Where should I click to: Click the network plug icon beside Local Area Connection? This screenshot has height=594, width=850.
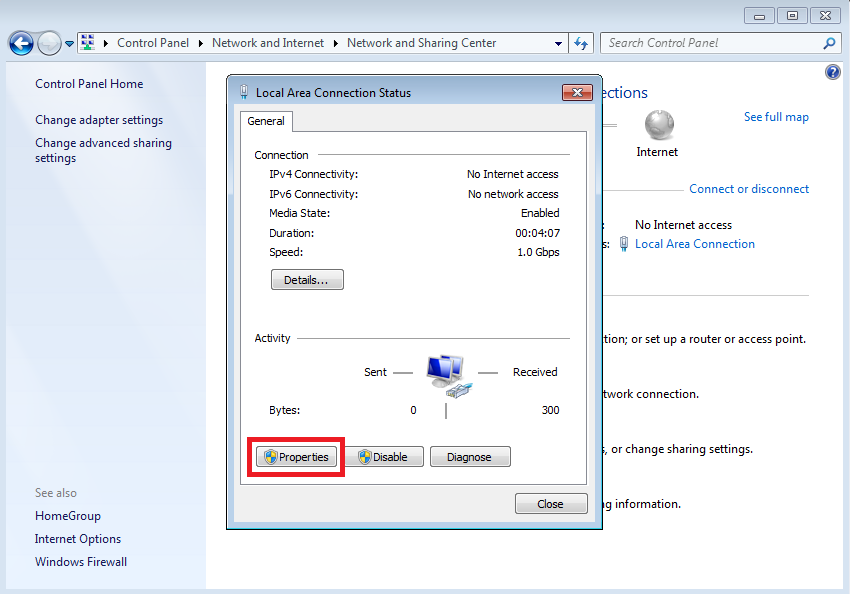tap(624, 244)
